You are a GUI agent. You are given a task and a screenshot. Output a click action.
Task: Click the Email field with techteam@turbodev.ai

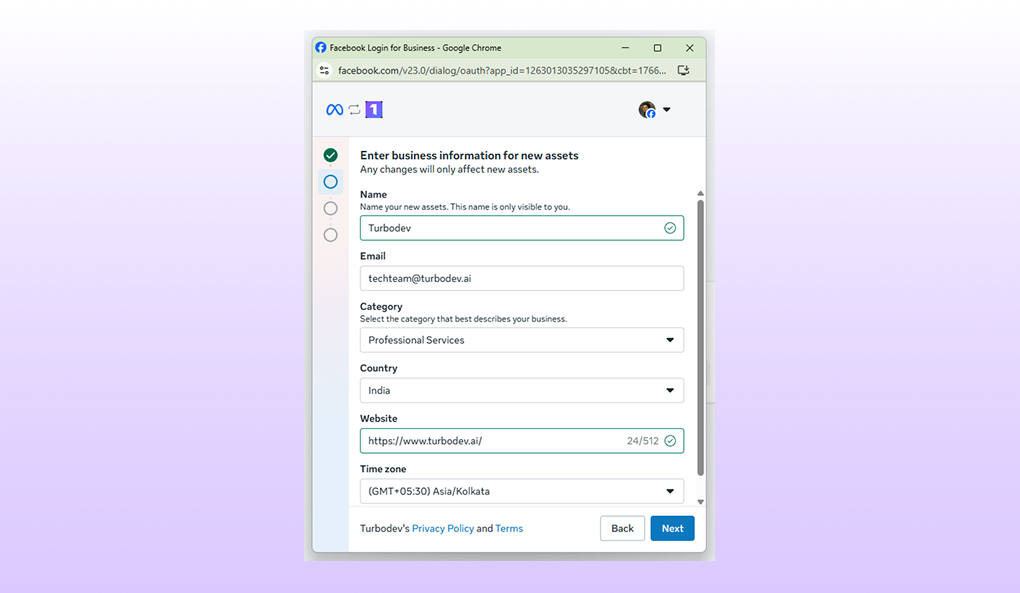point(522,278)
